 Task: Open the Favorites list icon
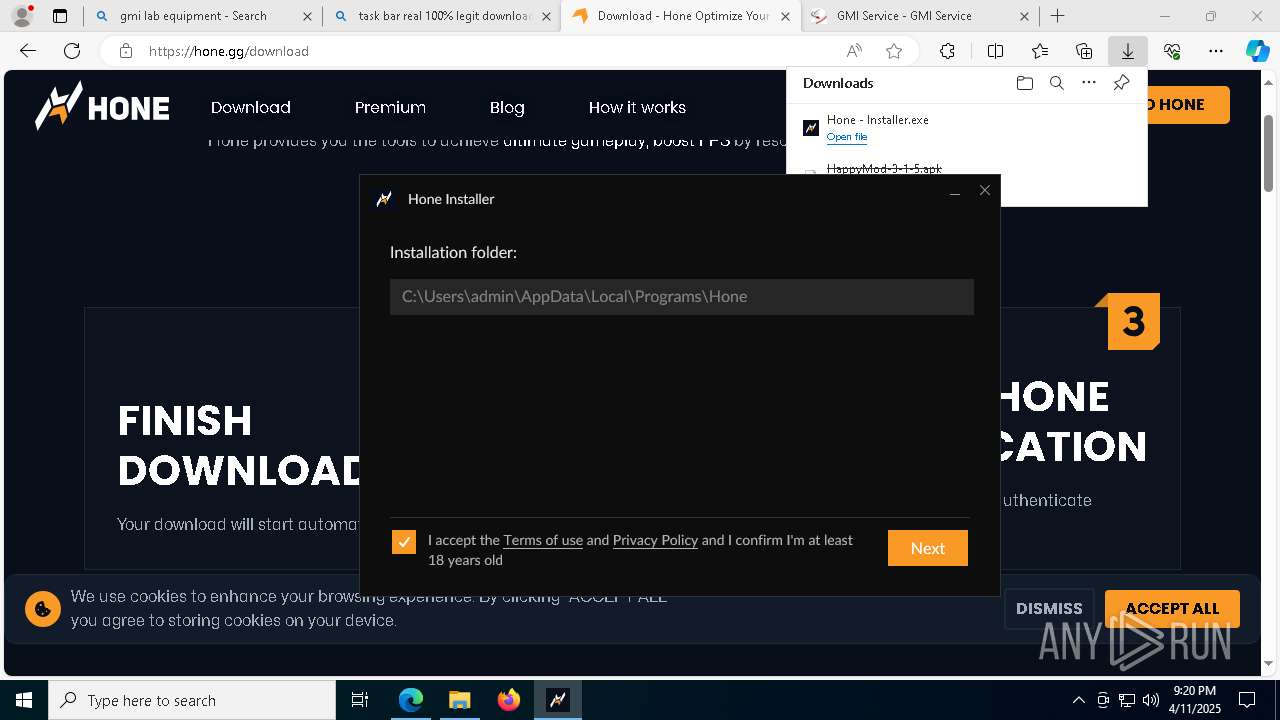click(x=1040, y=51)
